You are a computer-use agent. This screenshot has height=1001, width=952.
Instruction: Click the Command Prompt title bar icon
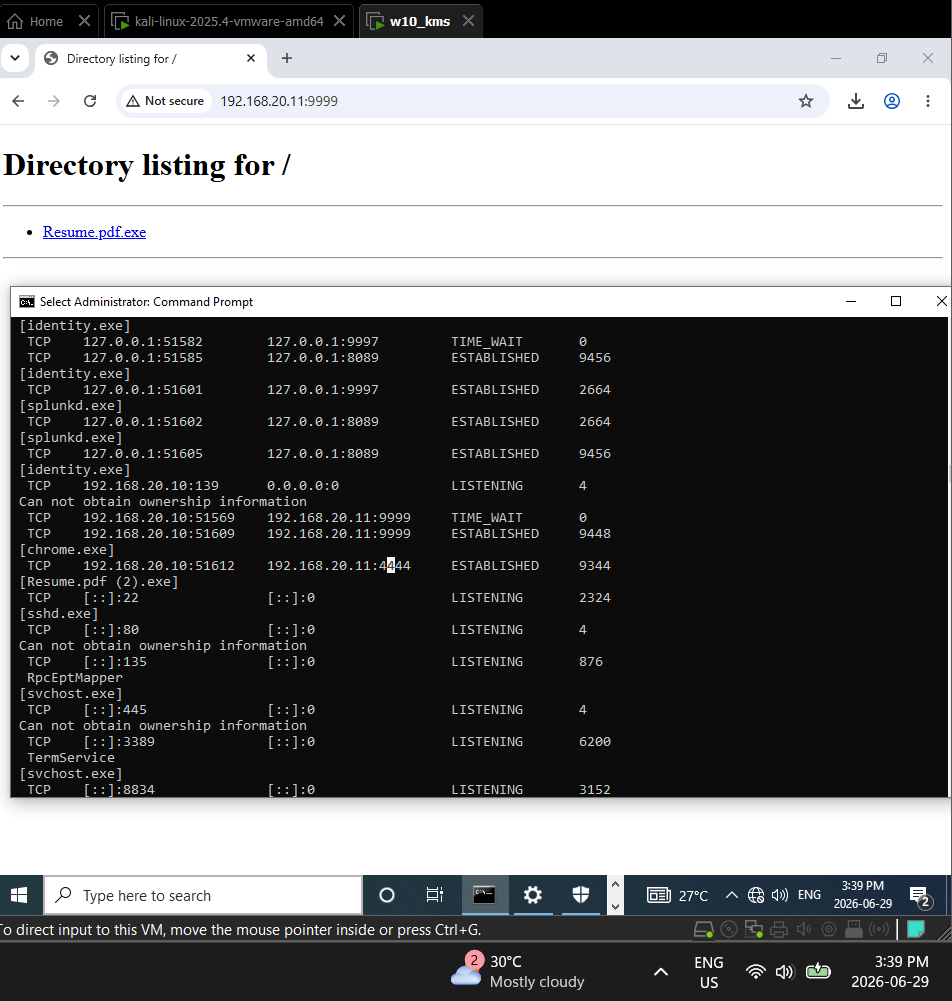27,301
